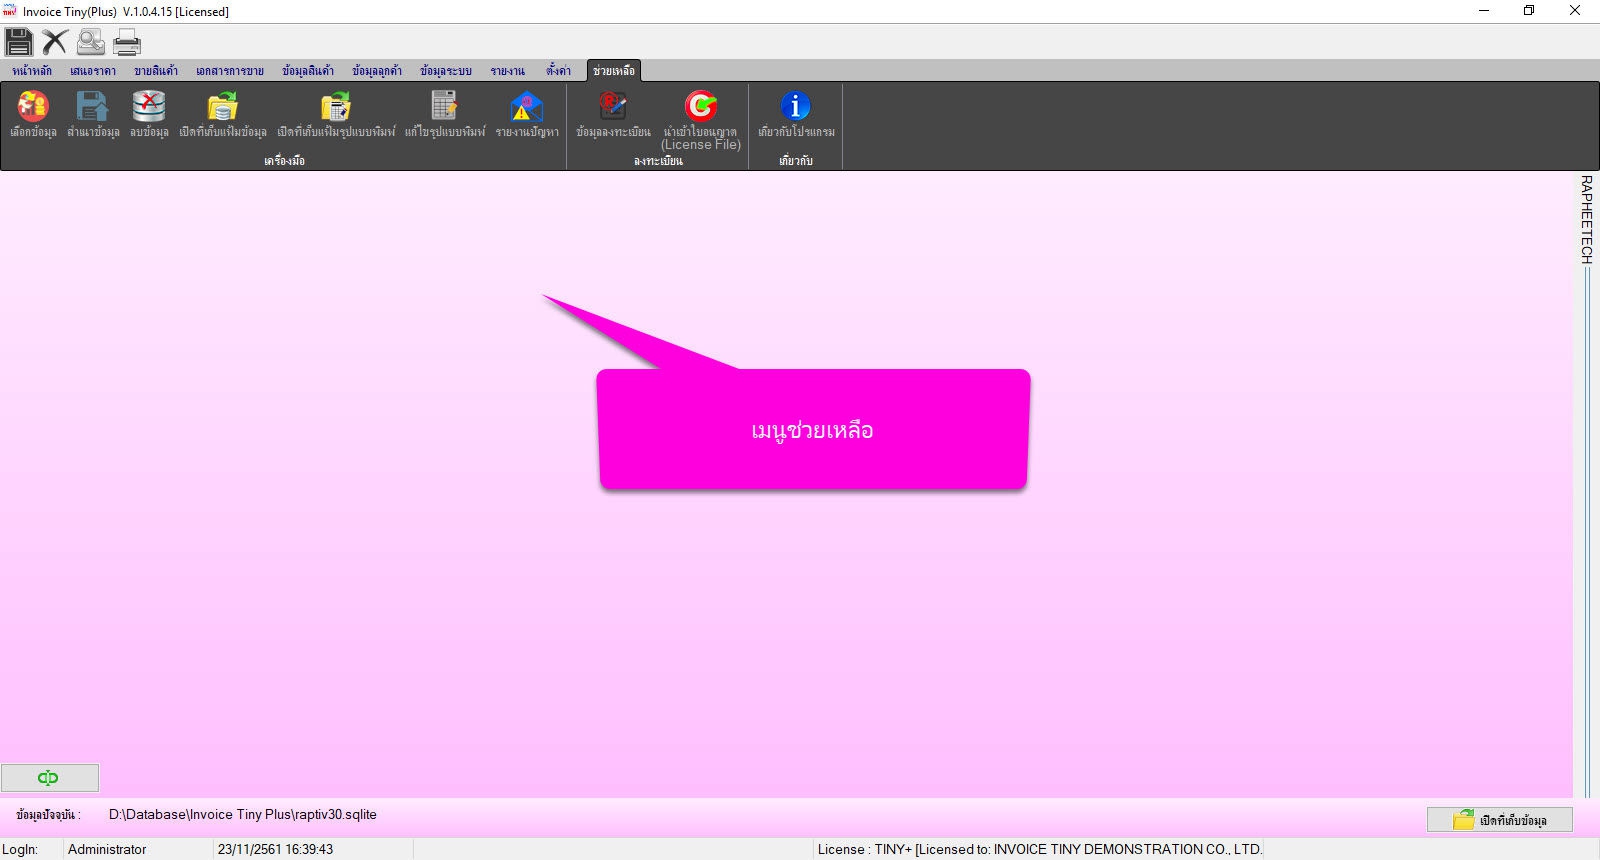Click the Save floppy disk icon

[x=19, y=42]
